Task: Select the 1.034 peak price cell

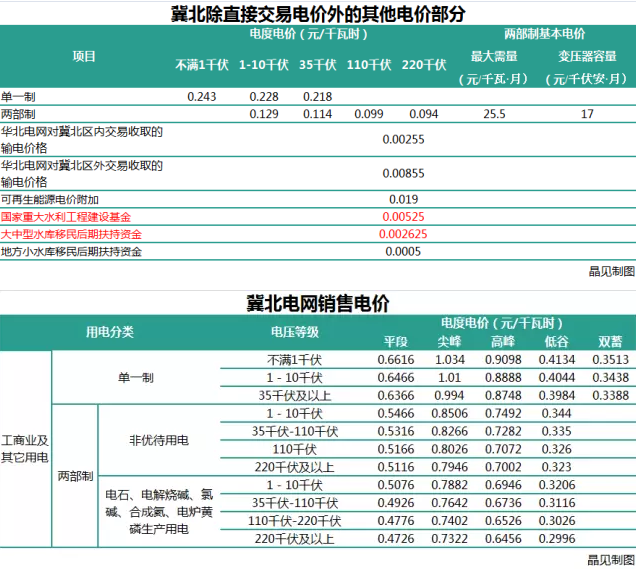Action: 449,358
